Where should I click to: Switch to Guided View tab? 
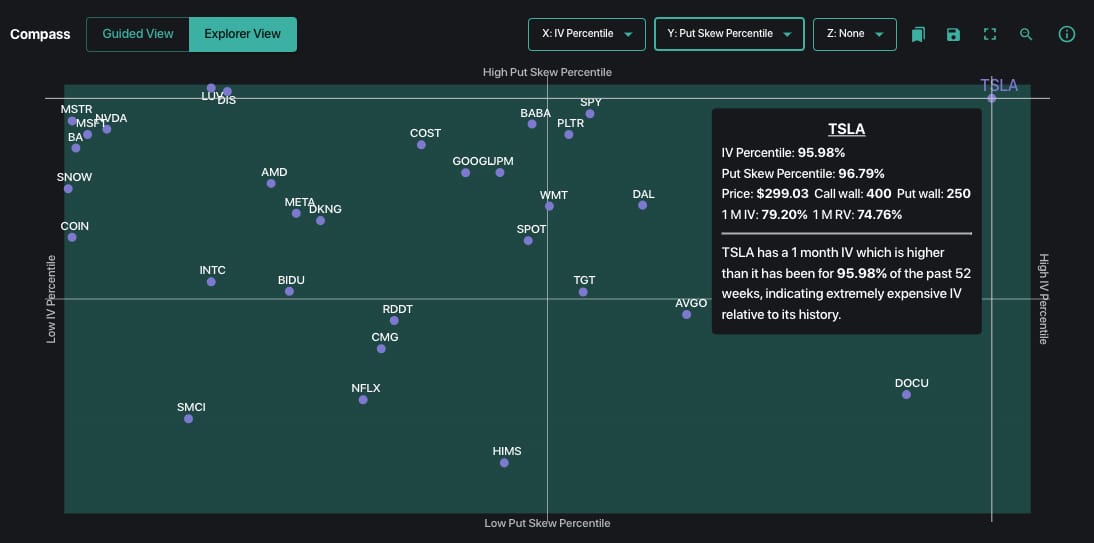(x=137, y=34)
